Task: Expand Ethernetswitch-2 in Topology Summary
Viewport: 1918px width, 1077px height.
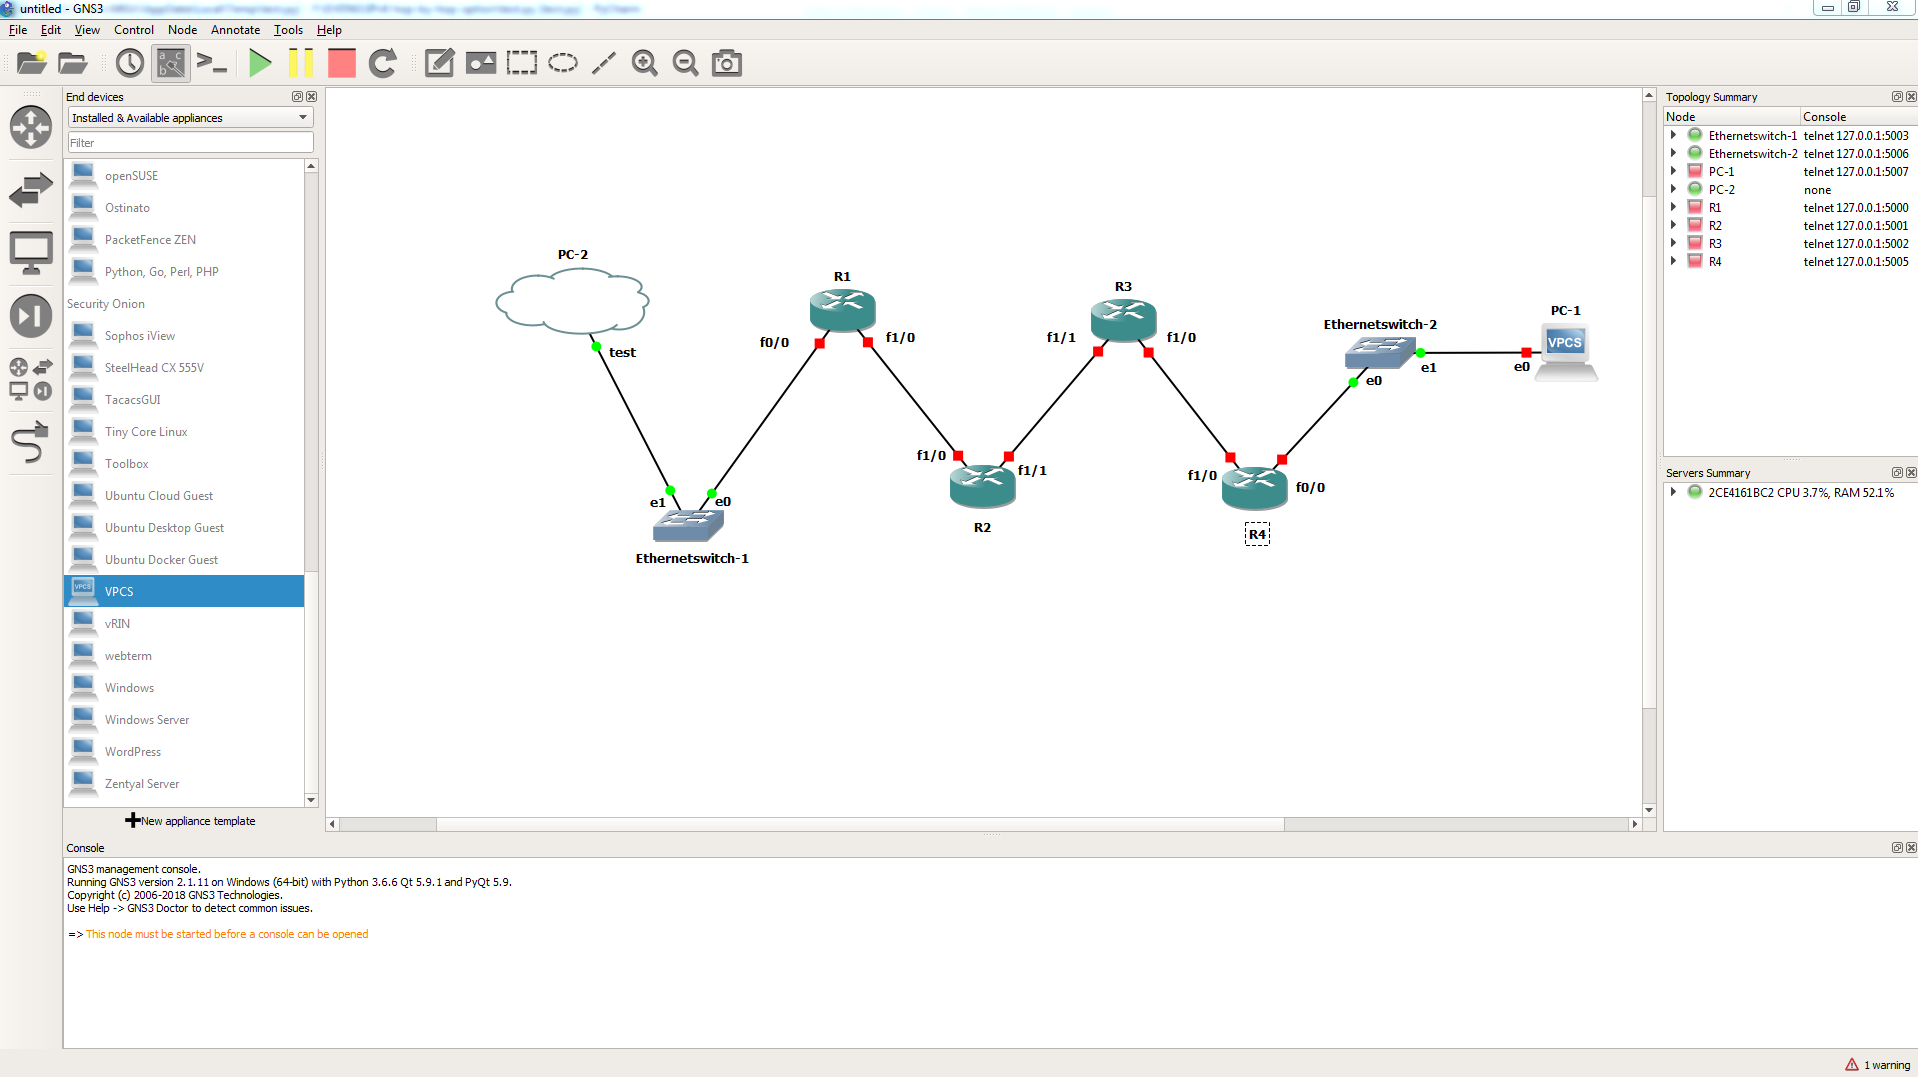Action: click(x=1673, y=153)
